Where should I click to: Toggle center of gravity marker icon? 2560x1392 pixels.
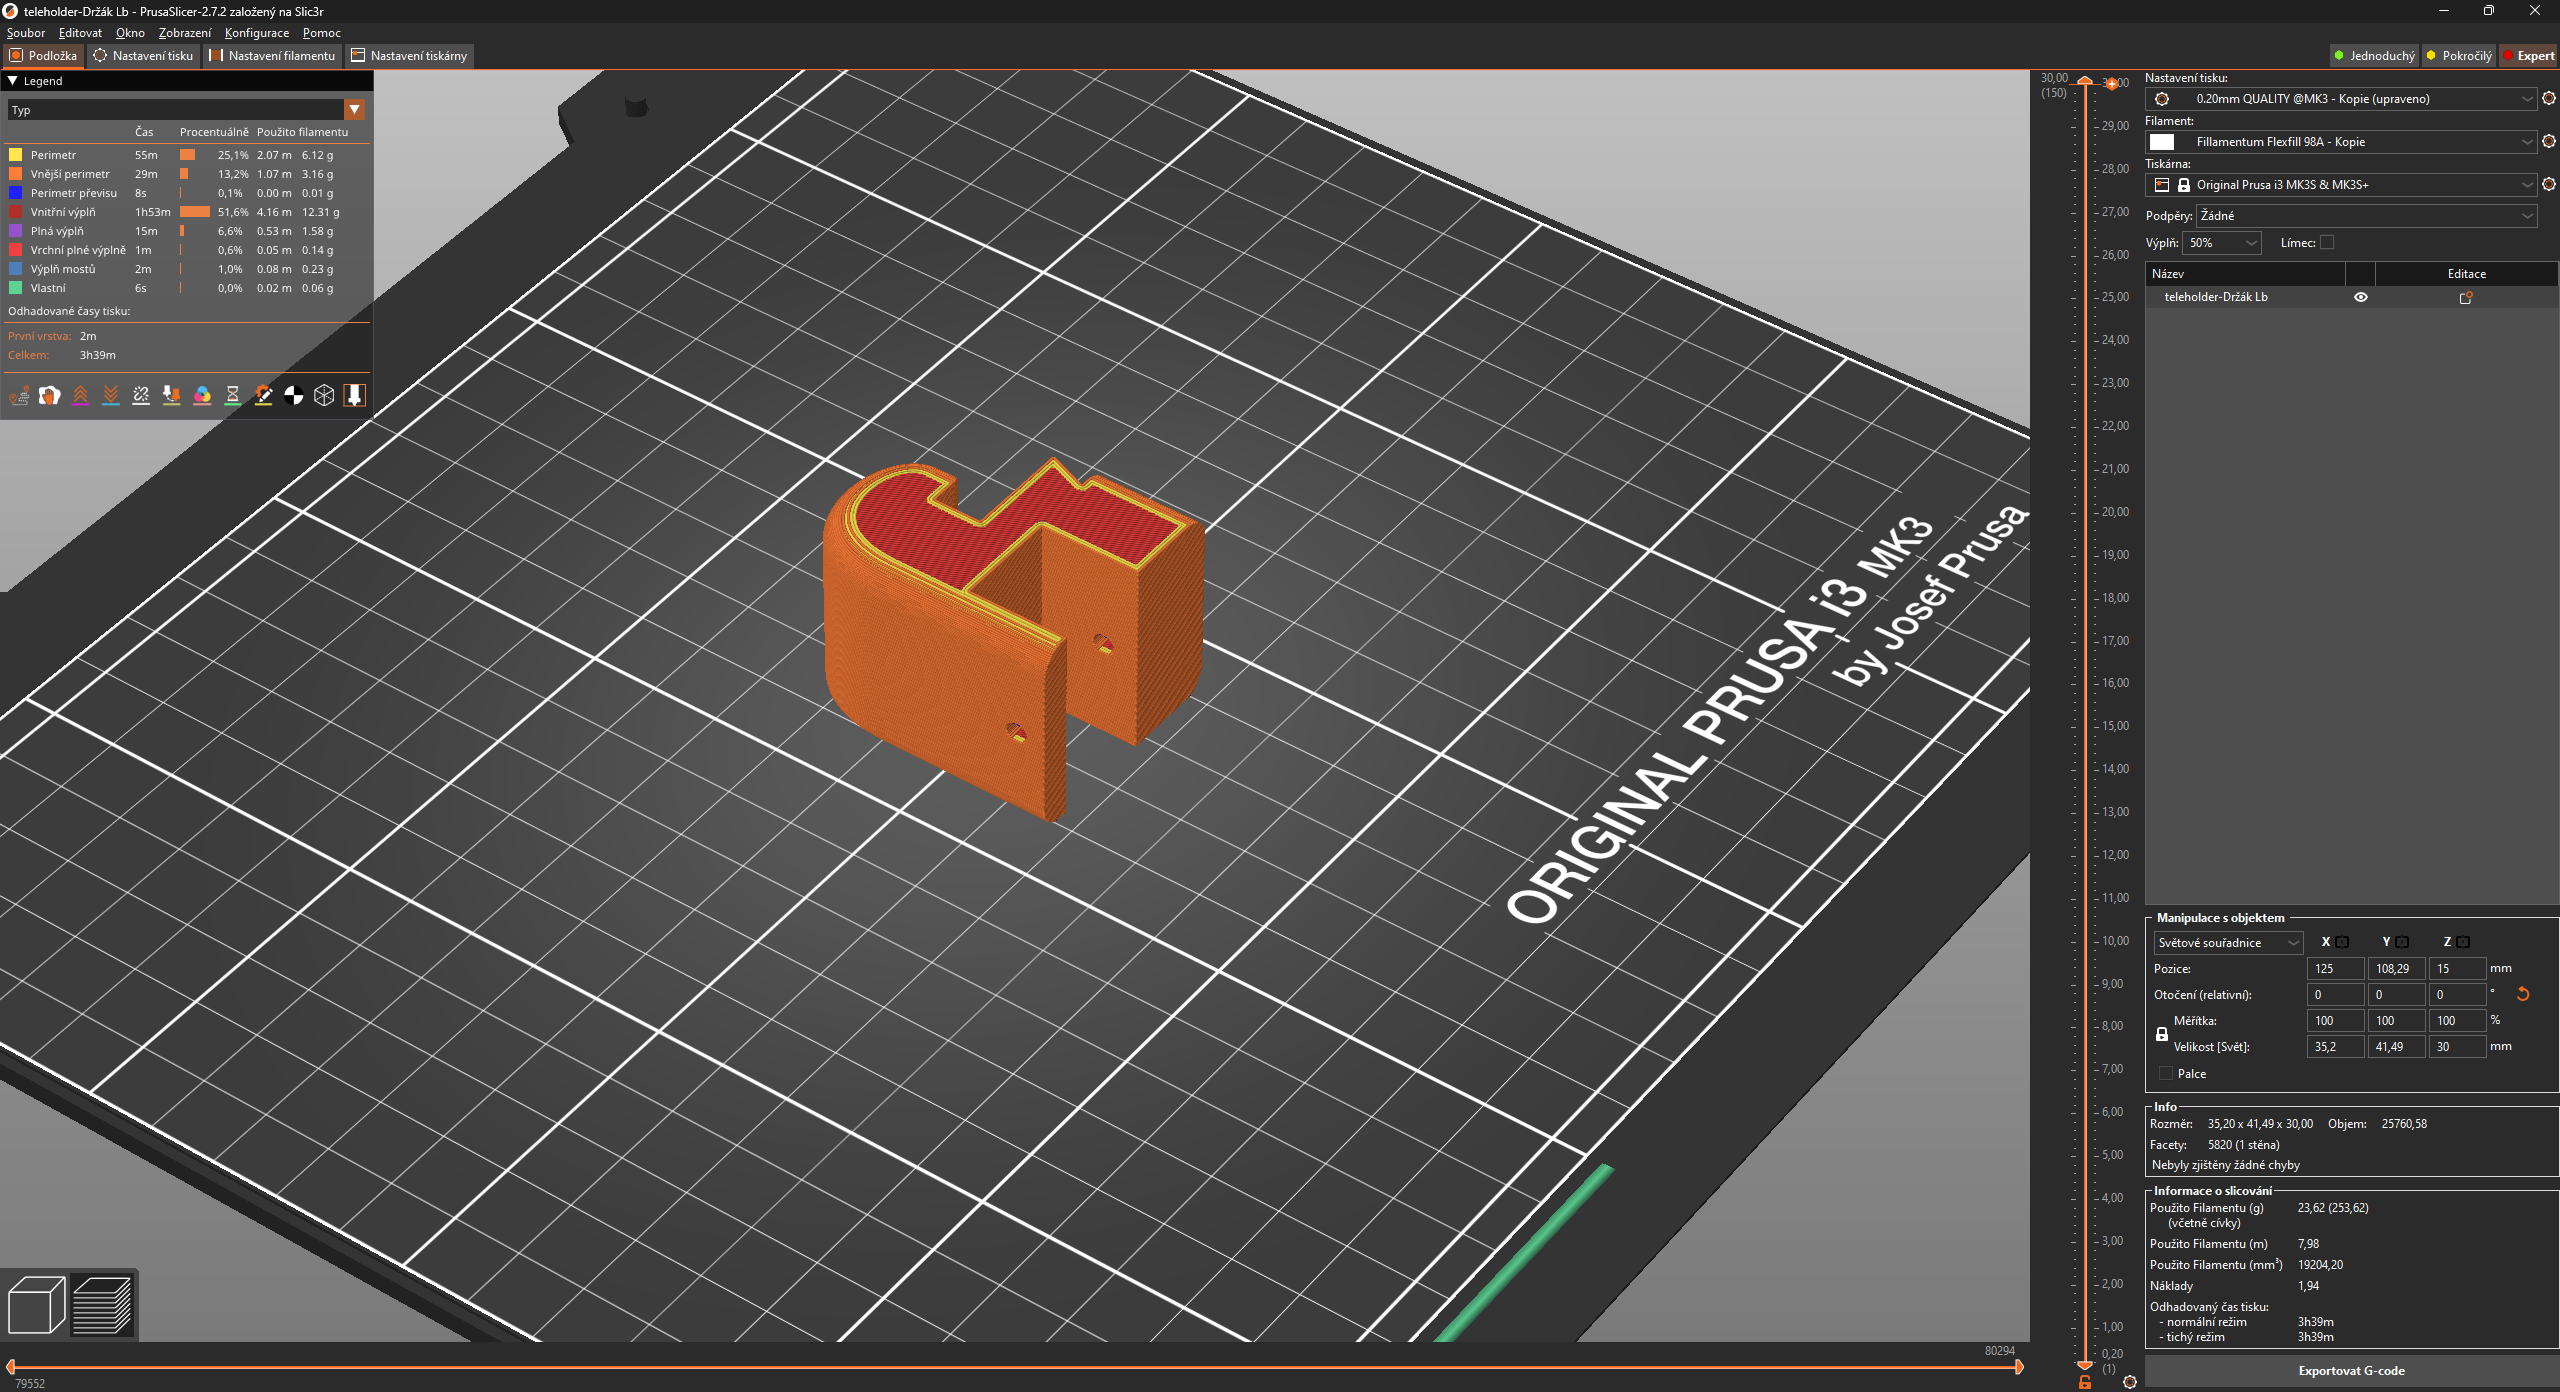[293, 396]
